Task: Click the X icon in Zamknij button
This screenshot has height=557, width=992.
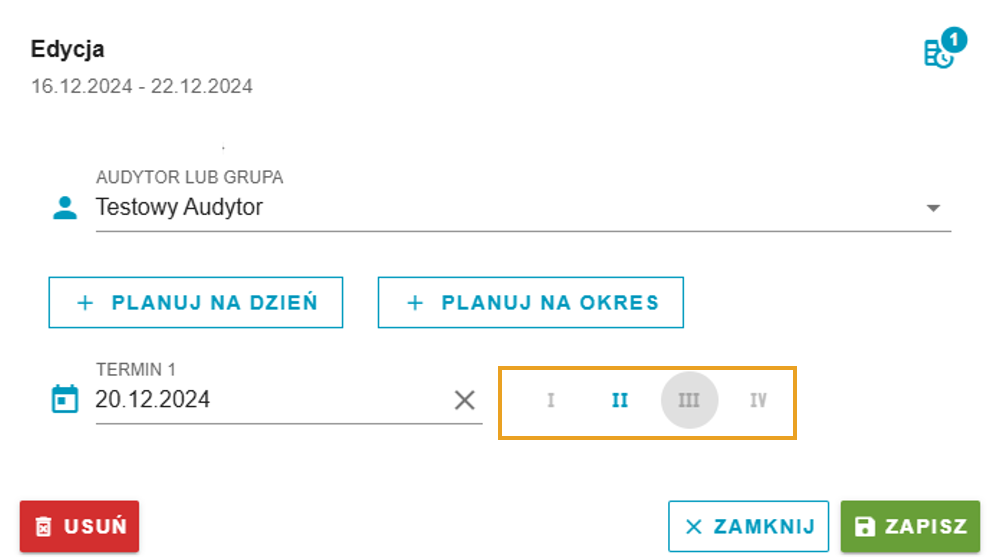Action: pos(694,527)
